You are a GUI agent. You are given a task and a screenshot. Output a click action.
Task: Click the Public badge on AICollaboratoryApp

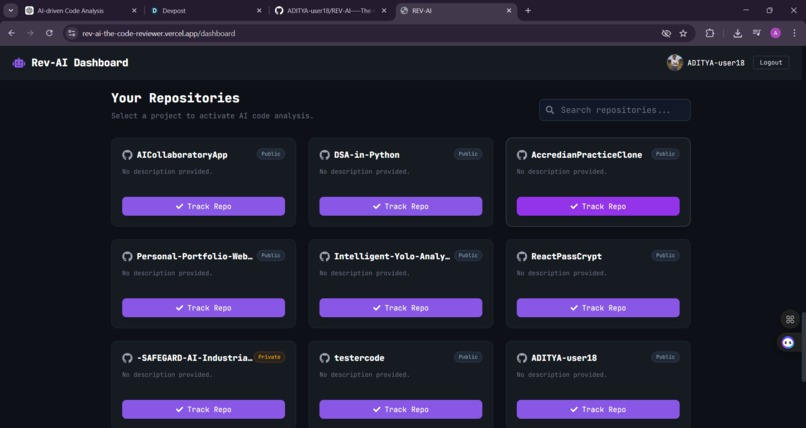coord(271,154)
